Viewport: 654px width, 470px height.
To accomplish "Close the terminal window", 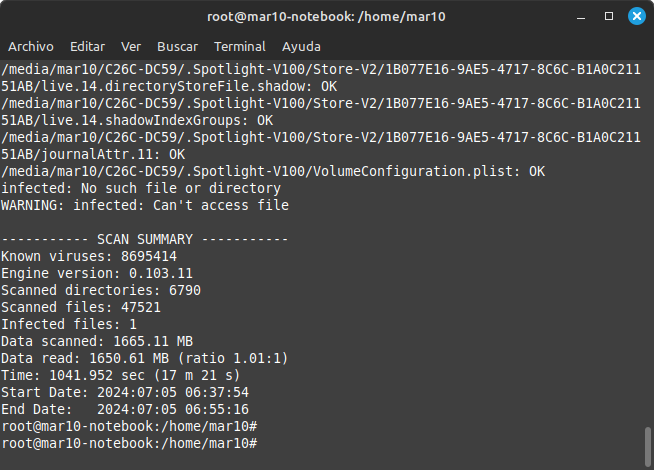I will pyautogui.click(x=635, y=17).
